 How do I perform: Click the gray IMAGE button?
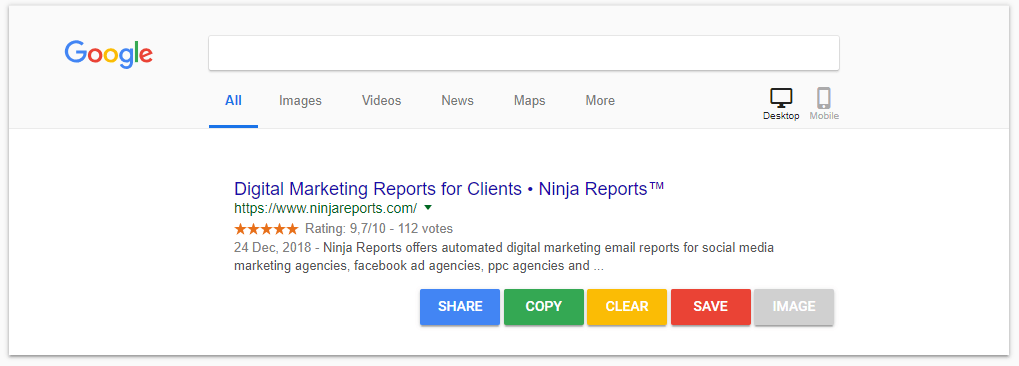tap(794, 307)
